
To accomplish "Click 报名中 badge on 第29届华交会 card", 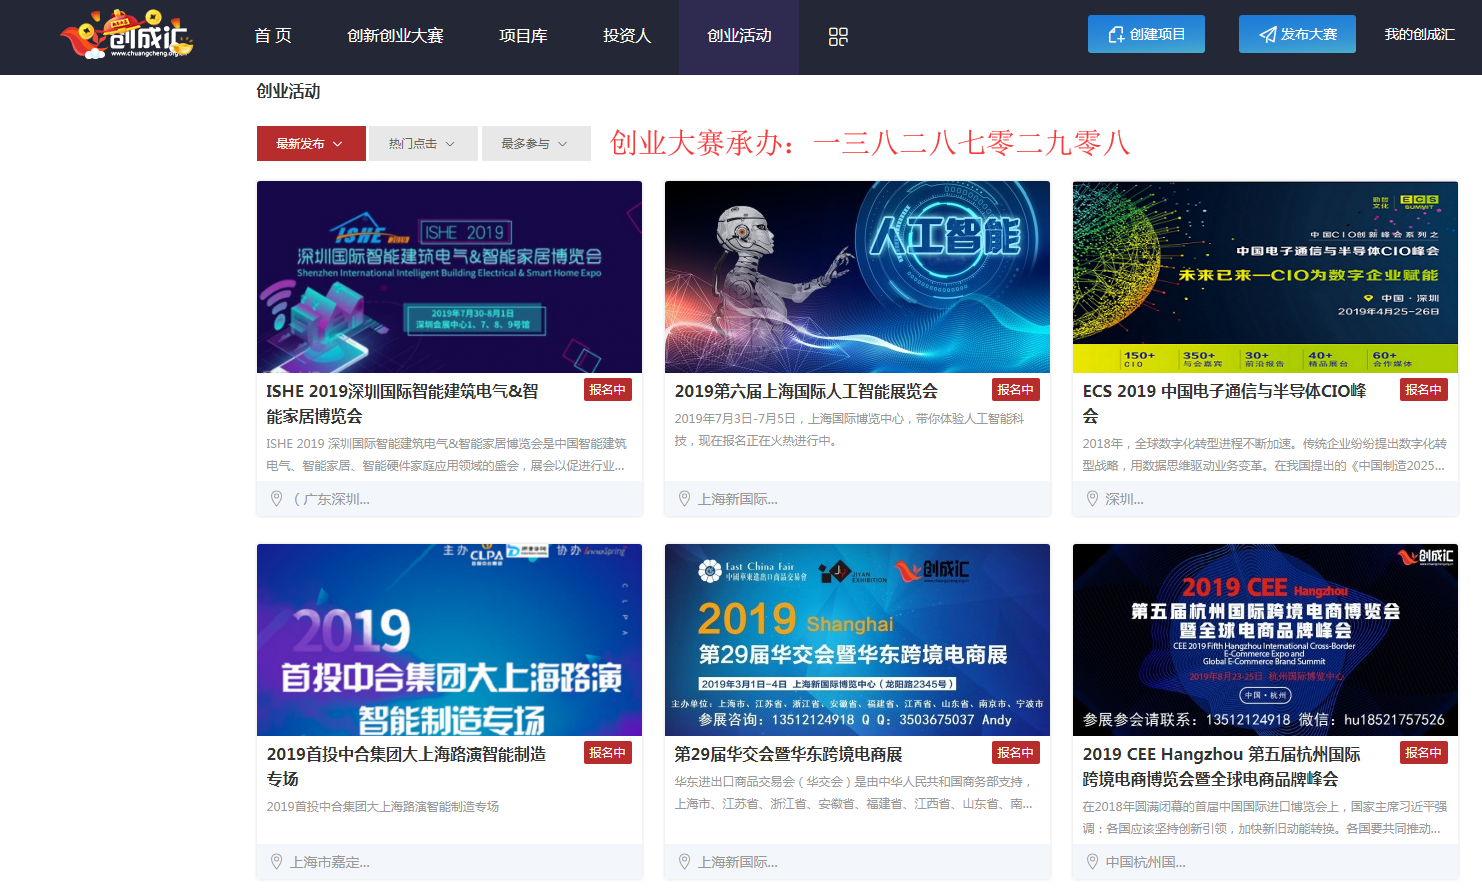I will click(1016, 753).
